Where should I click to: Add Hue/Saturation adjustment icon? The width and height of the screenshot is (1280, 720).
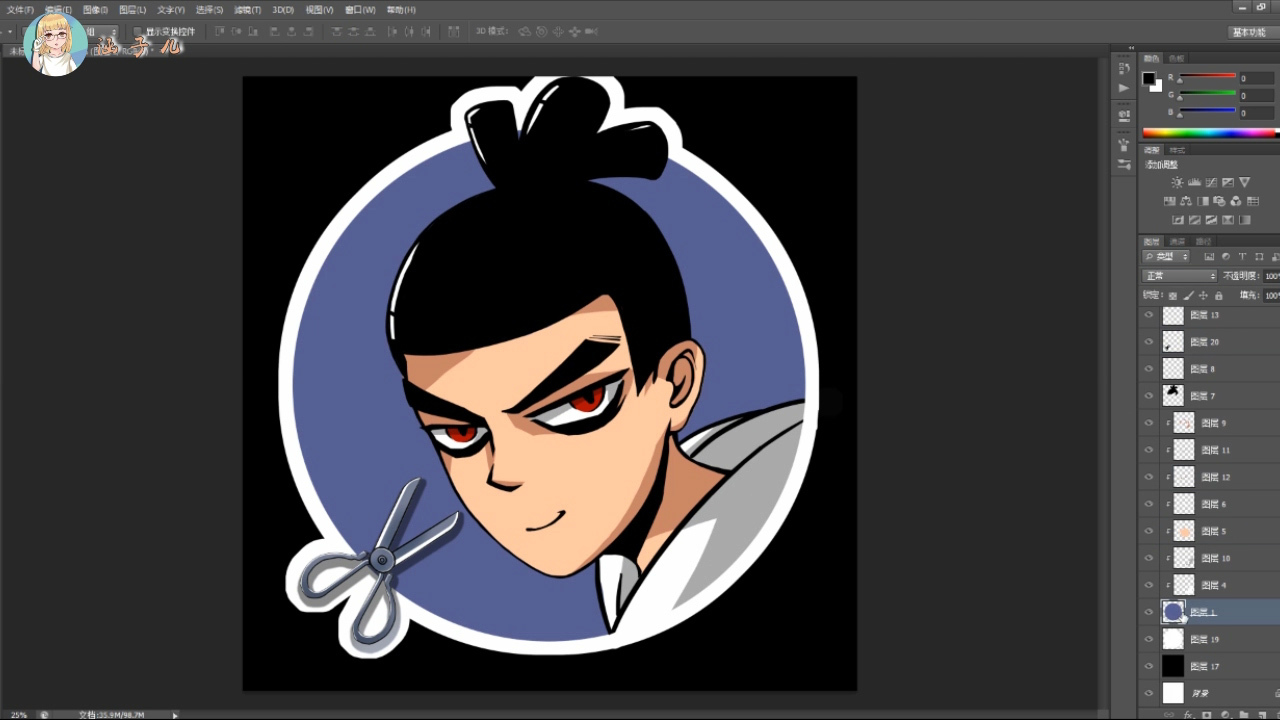(x=1169, y=201)
